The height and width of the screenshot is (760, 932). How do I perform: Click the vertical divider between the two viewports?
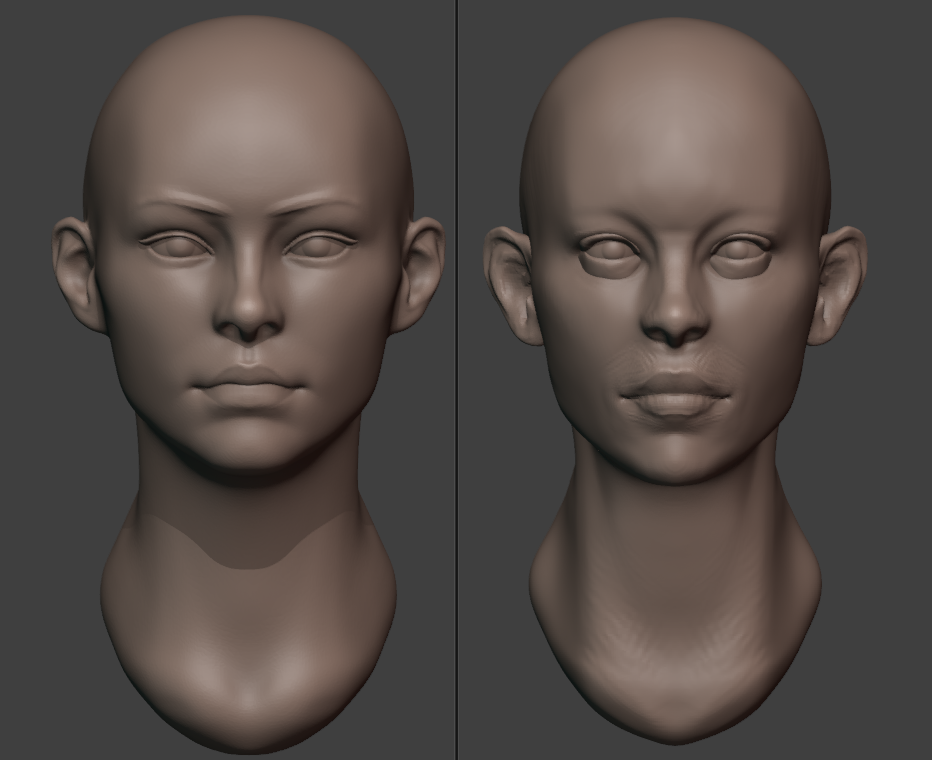coord(457,380)
